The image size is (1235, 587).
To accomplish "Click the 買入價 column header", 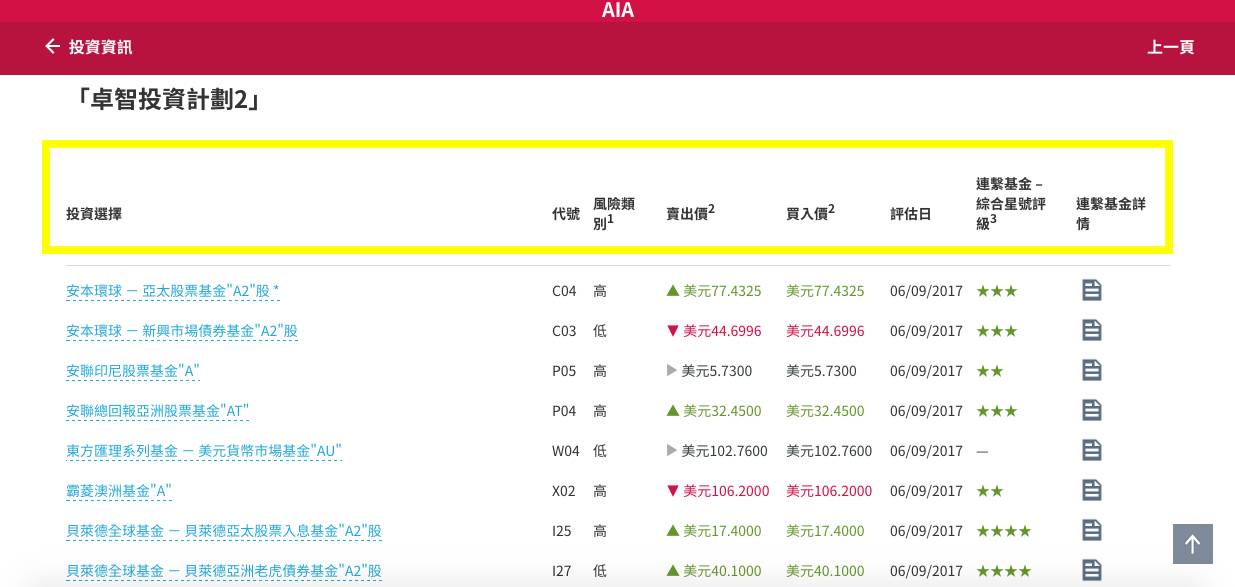I will (x=810, y=212).
